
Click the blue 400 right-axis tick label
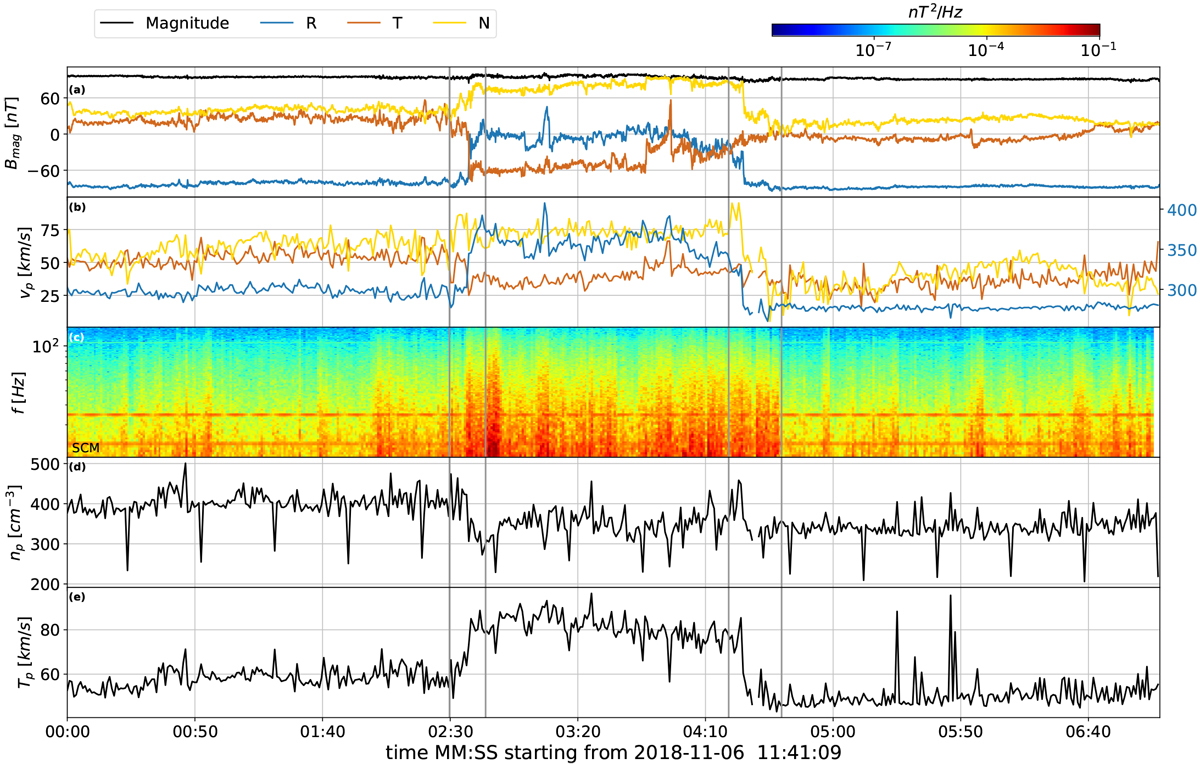click(1180, 210)
